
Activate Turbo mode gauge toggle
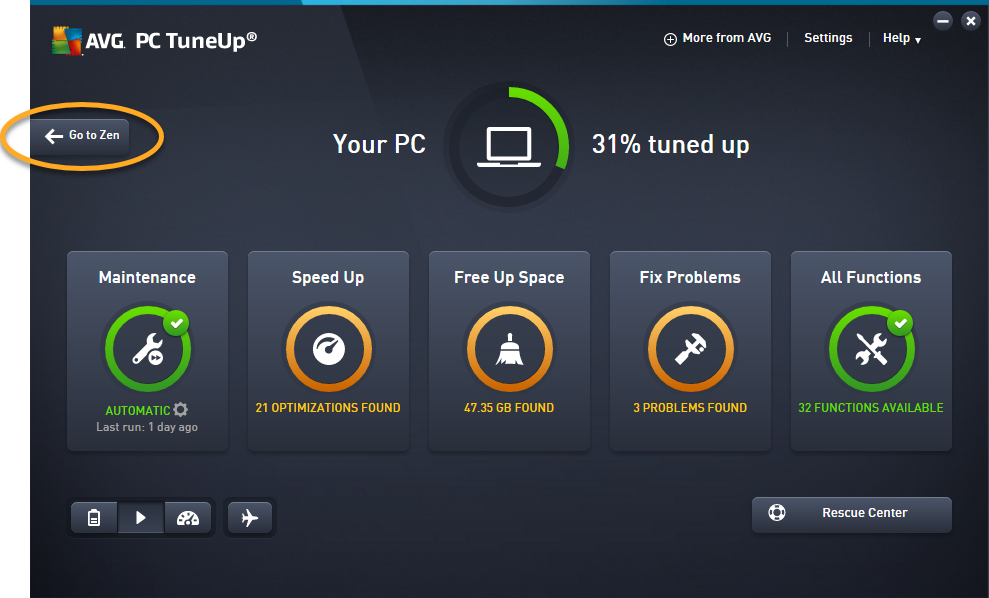[188, 518]
